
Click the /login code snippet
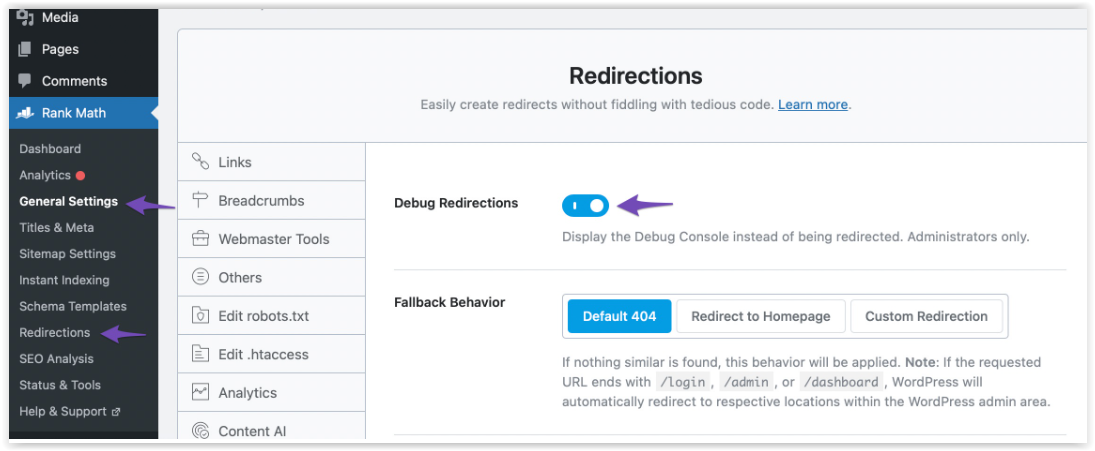coord(684,383)
